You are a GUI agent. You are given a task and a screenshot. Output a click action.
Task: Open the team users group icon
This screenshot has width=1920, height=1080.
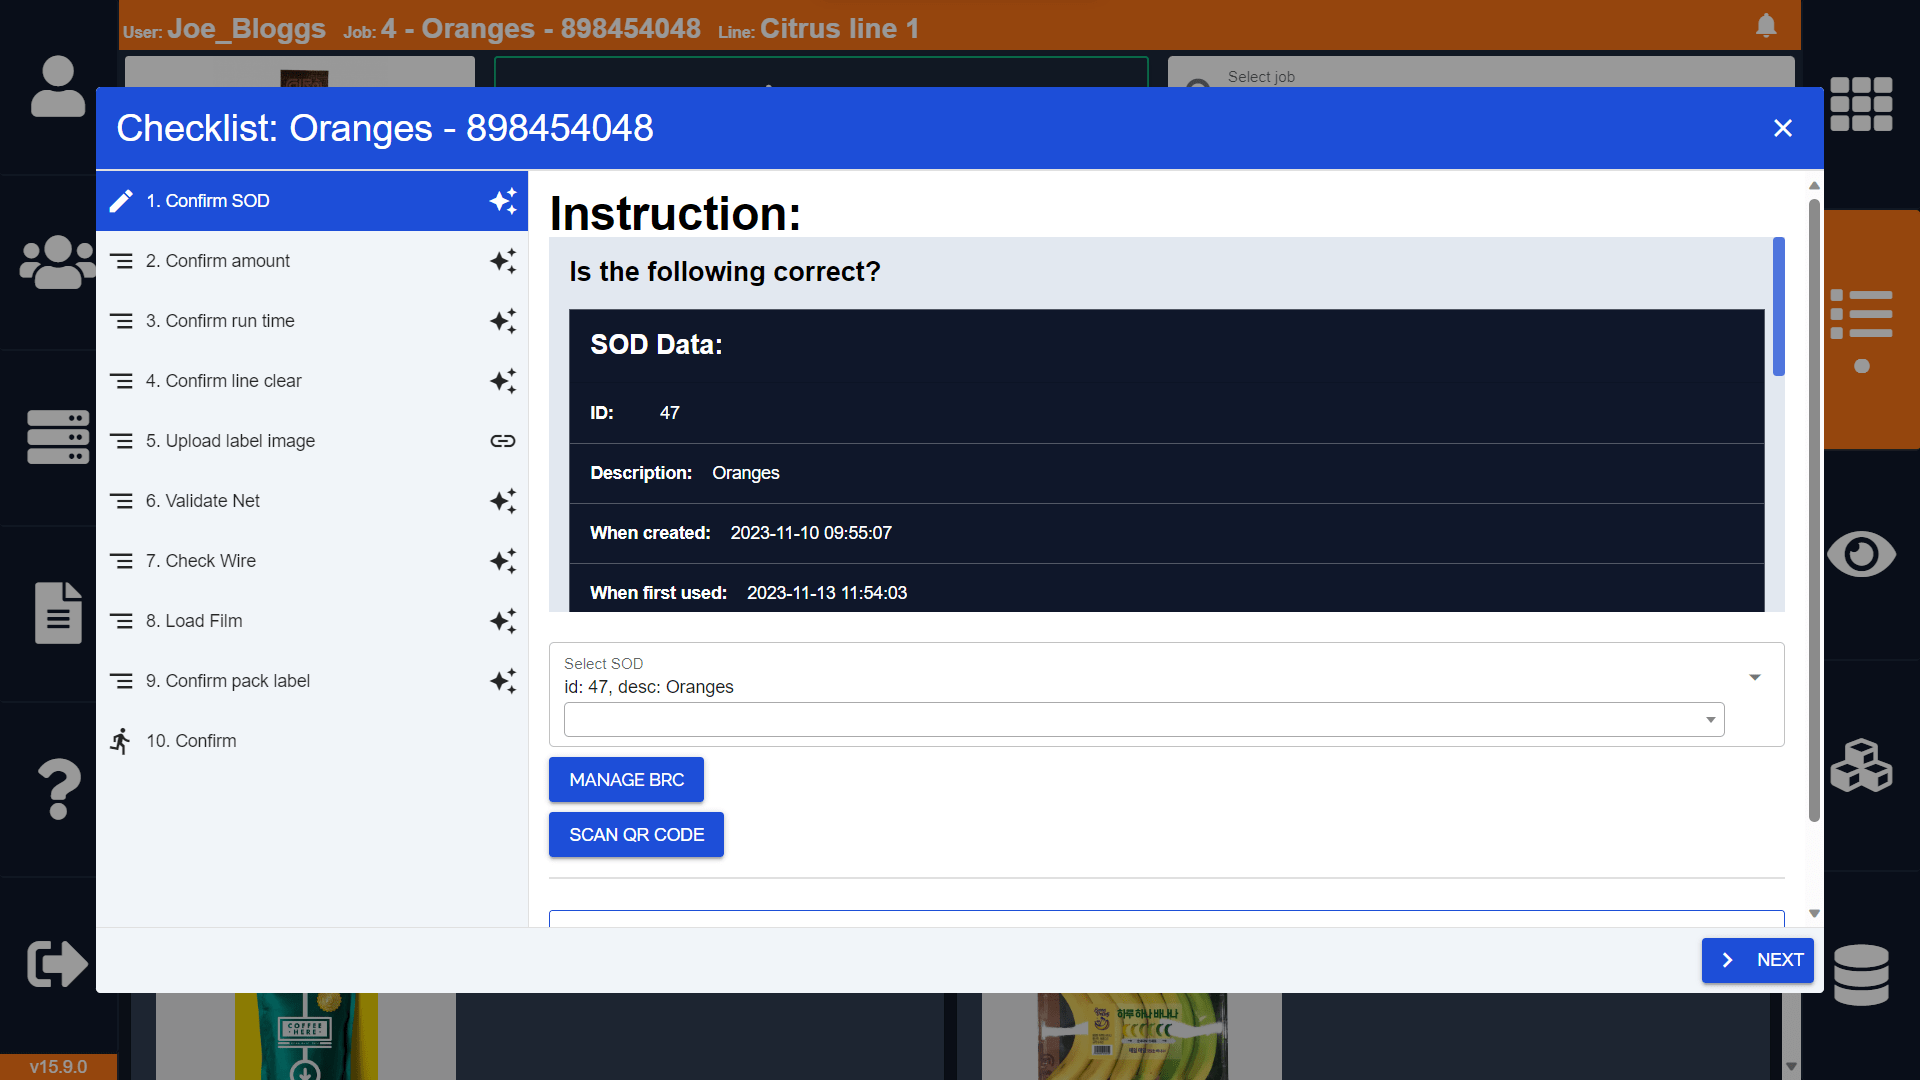[58, 262]
